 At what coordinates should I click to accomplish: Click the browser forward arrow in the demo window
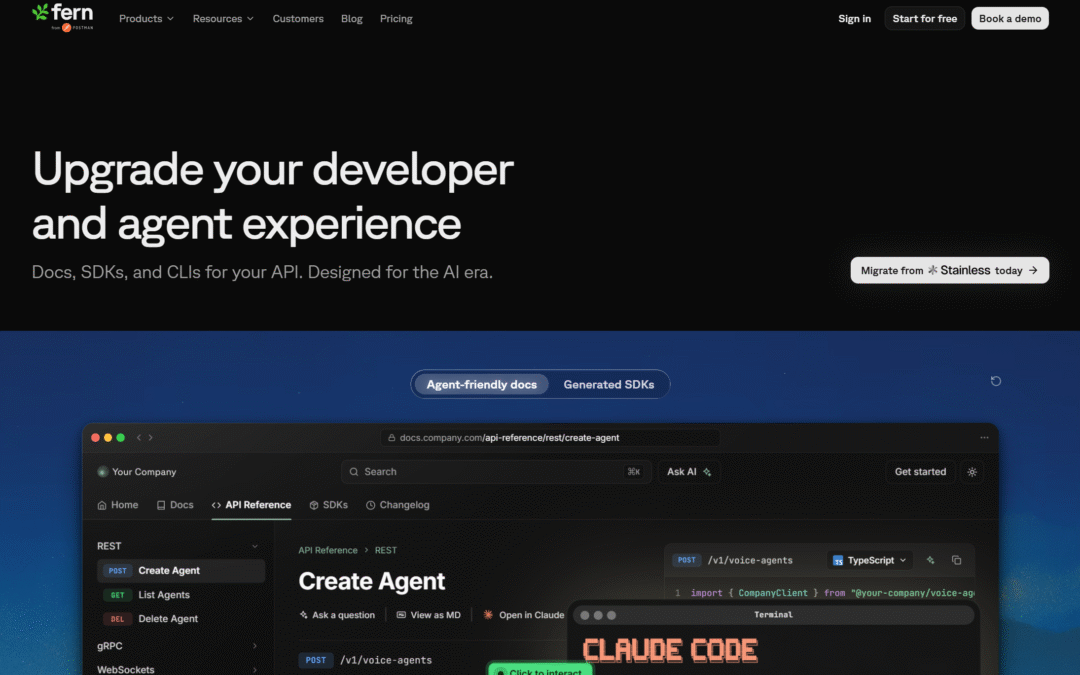pyautogui.click(x=151, y=437)
